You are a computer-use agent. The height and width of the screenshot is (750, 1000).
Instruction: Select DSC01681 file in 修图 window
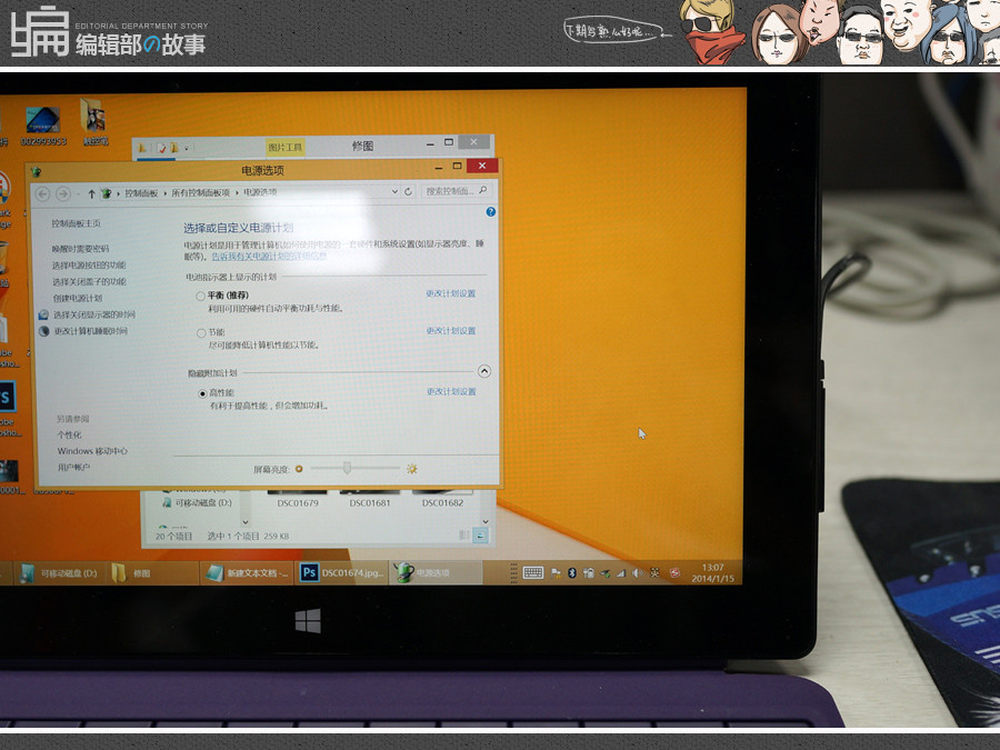click(x=370, y=503)
